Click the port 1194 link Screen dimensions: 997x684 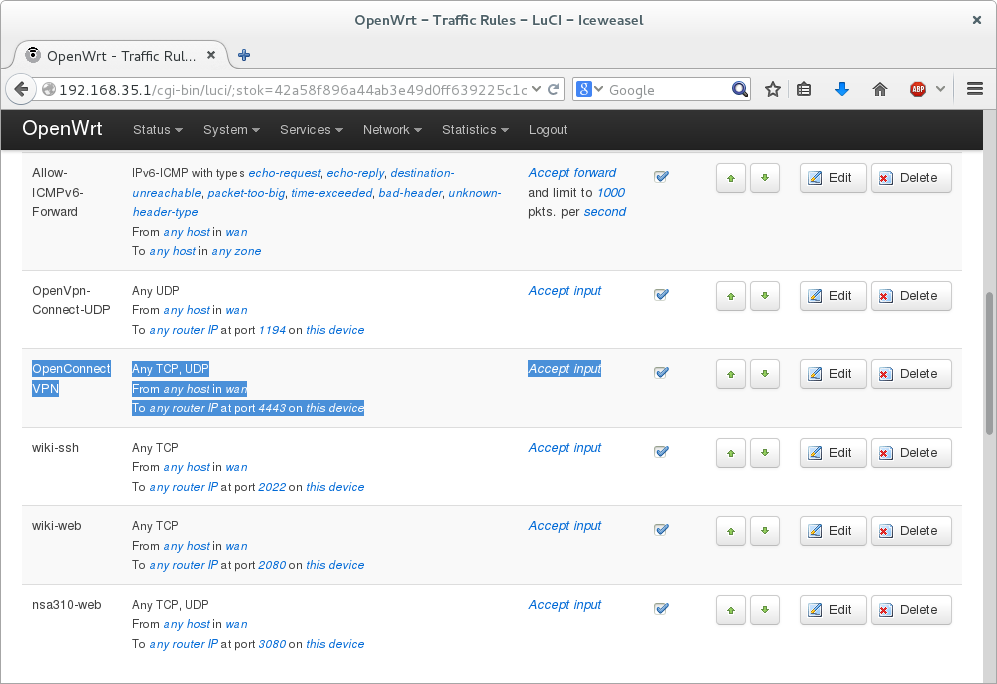pyautogui.click(x=272, y=330)
